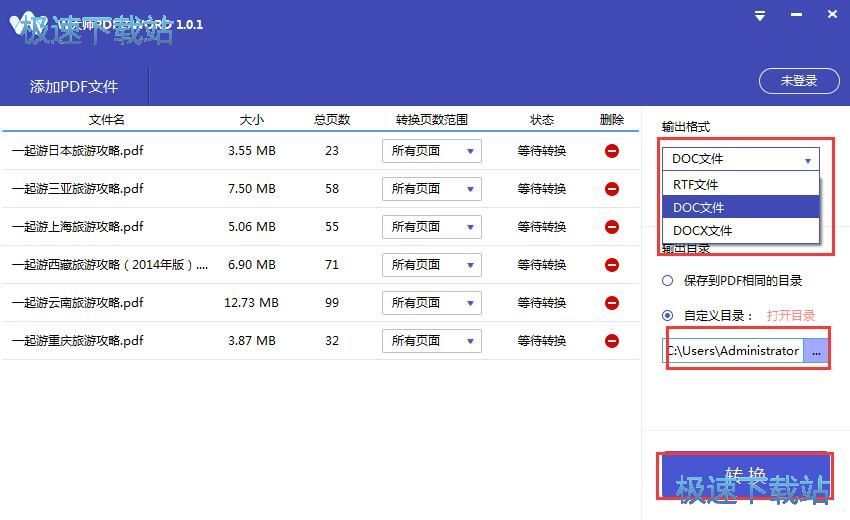Select file name 一起游西藏旅游攻略（2014年版）

click(x=110, y=265)
